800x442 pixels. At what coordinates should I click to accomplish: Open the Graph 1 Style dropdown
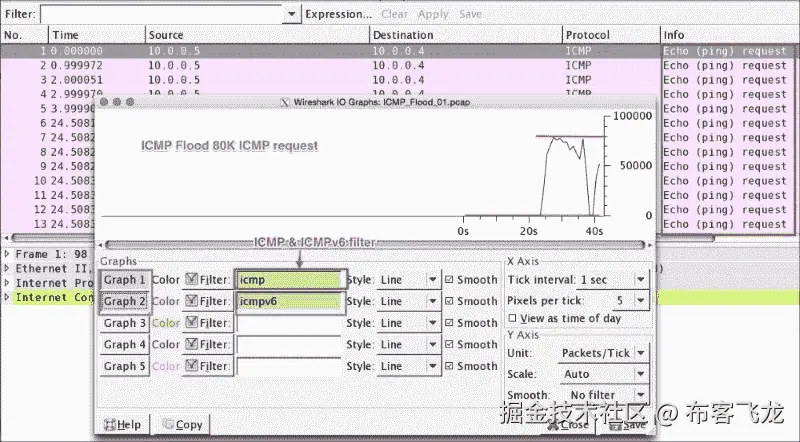(x=409, y=280)
